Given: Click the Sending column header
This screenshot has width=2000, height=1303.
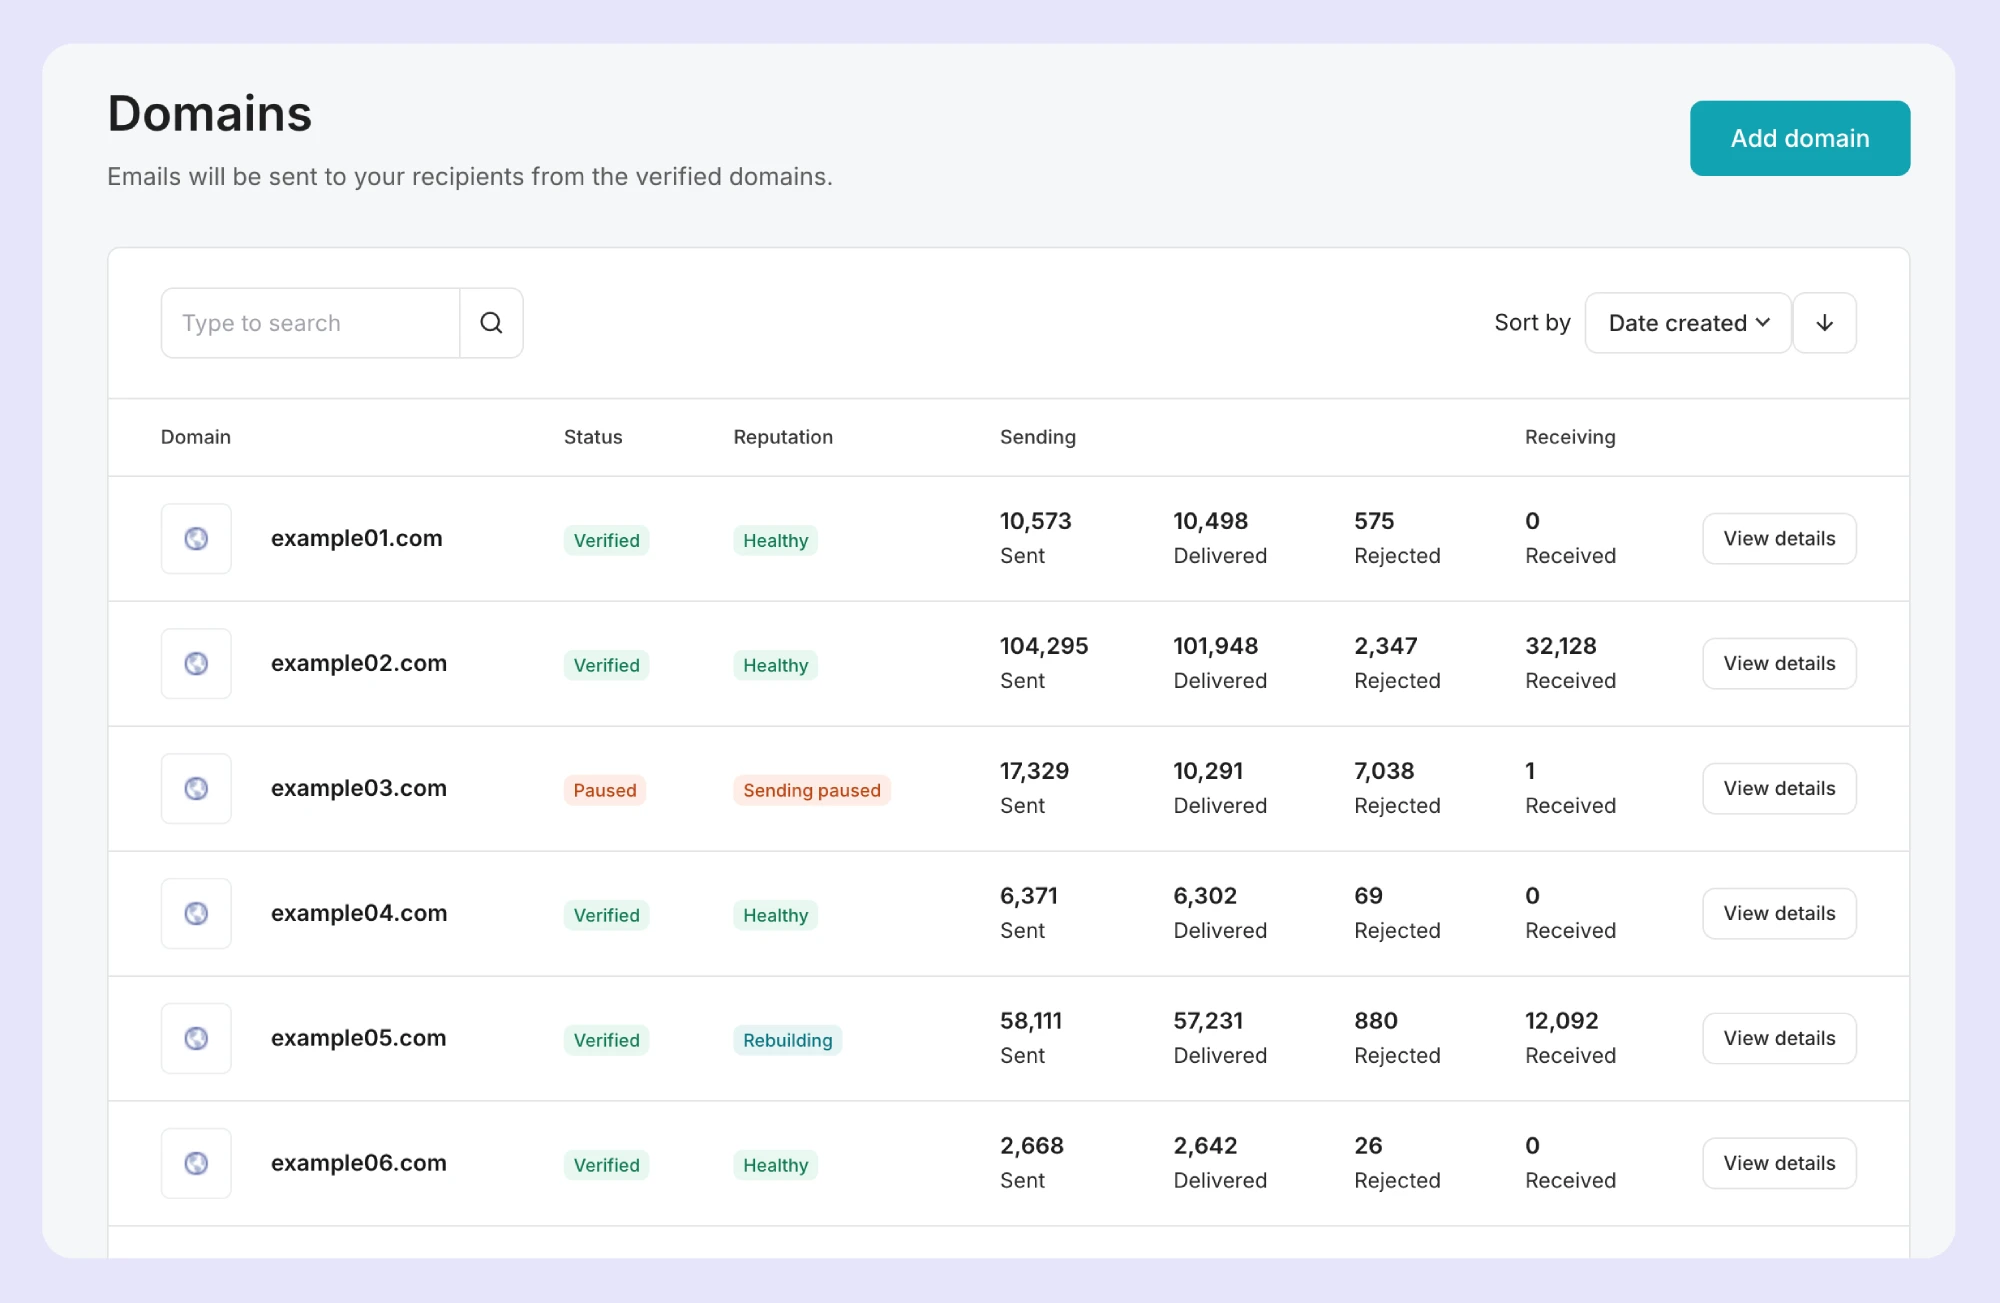Looking at the screenshot, I should pyautogui.click(x=1038, y=437).
